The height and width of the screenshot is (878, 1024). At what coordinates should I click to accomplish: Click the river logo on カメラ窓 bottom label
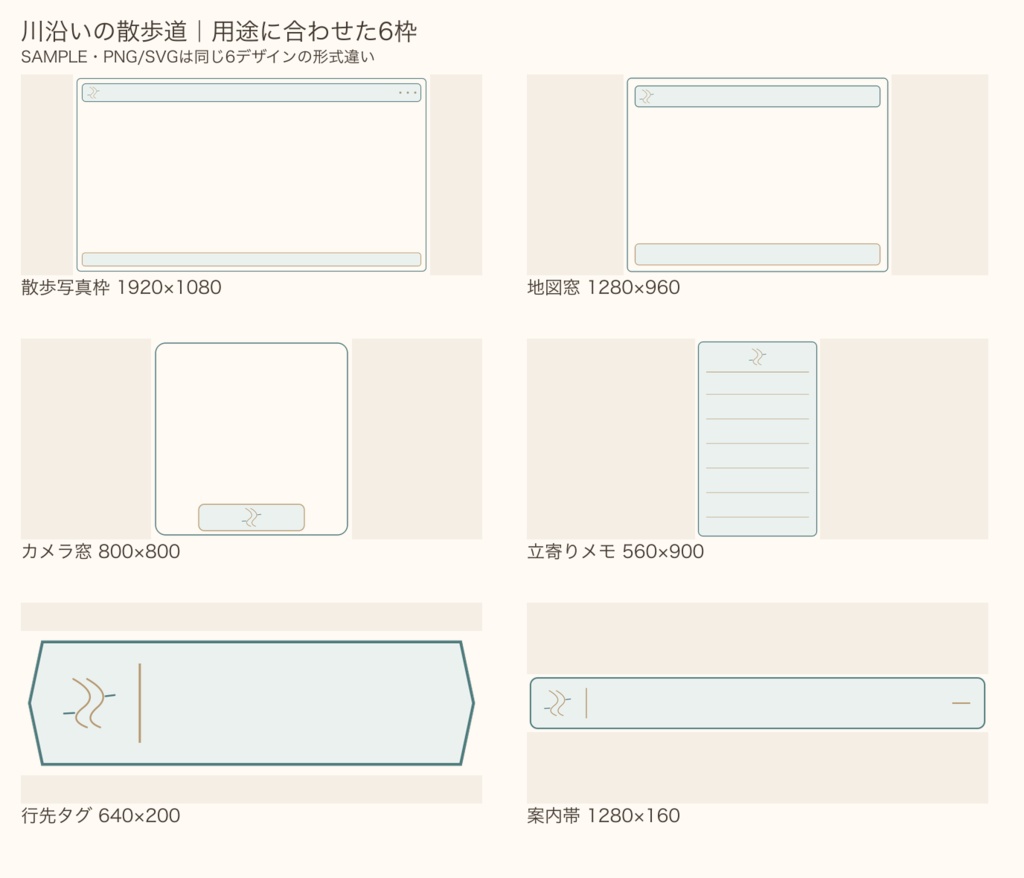[251, 517]
